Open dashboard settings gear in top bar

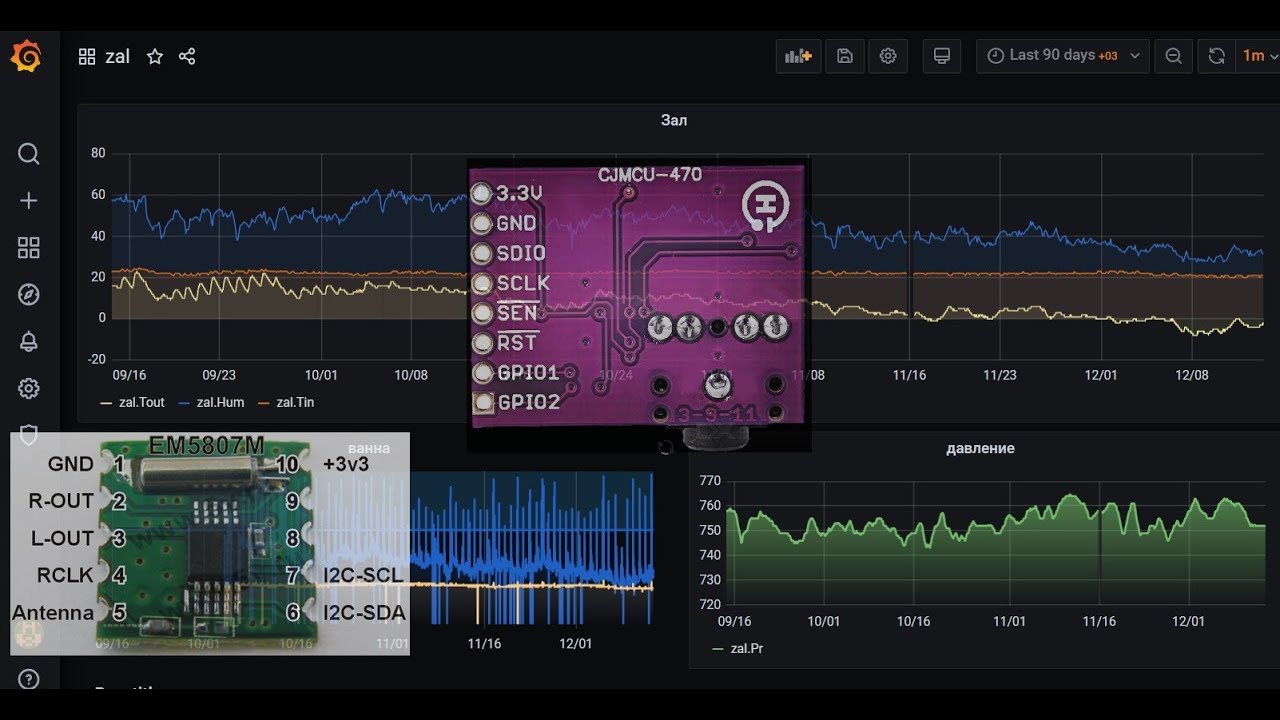tap(888, 56)
